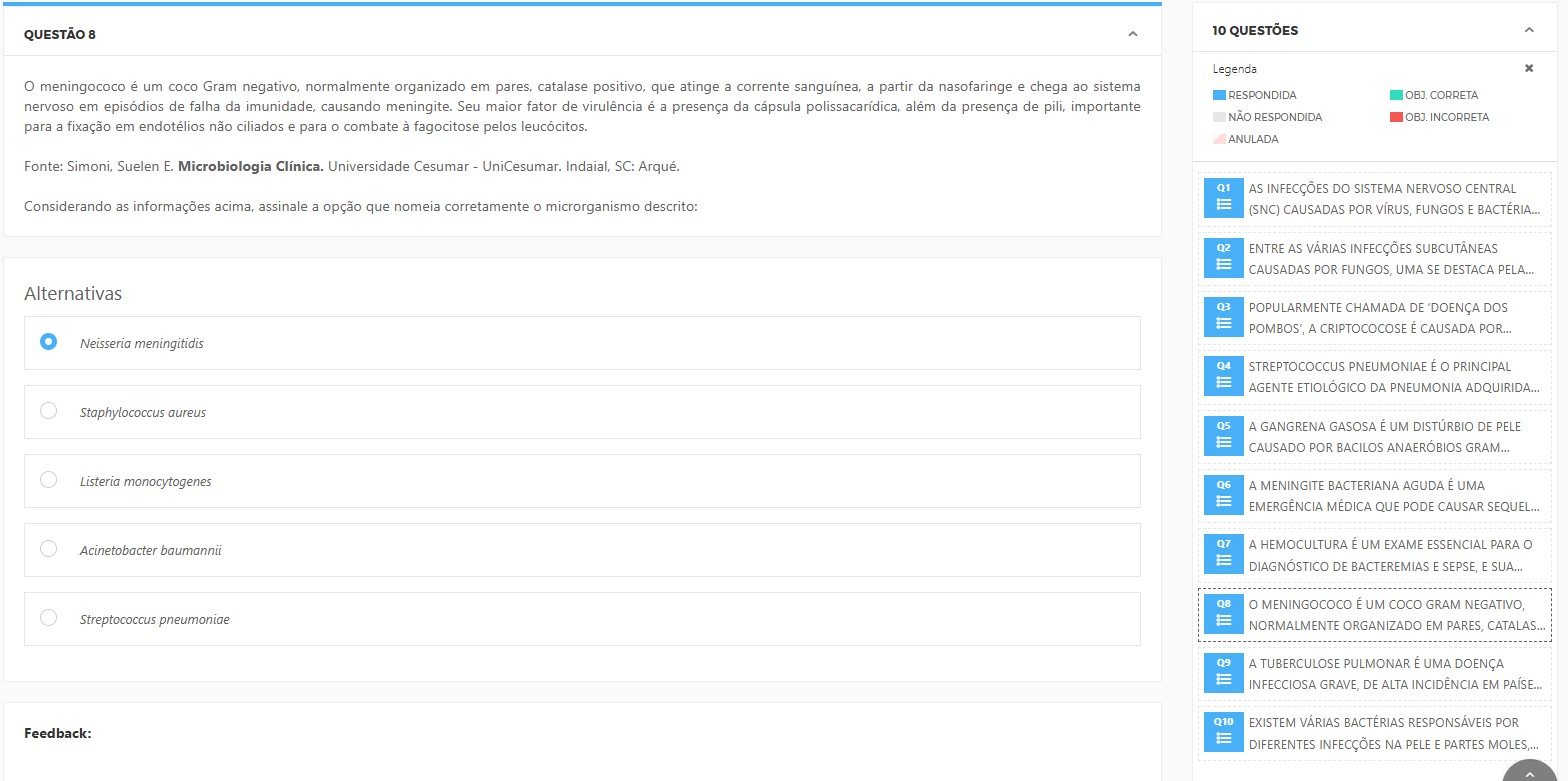Select the Streptococcus pneumoniae answer text
1568x781 pixels.
coord(155,620)
